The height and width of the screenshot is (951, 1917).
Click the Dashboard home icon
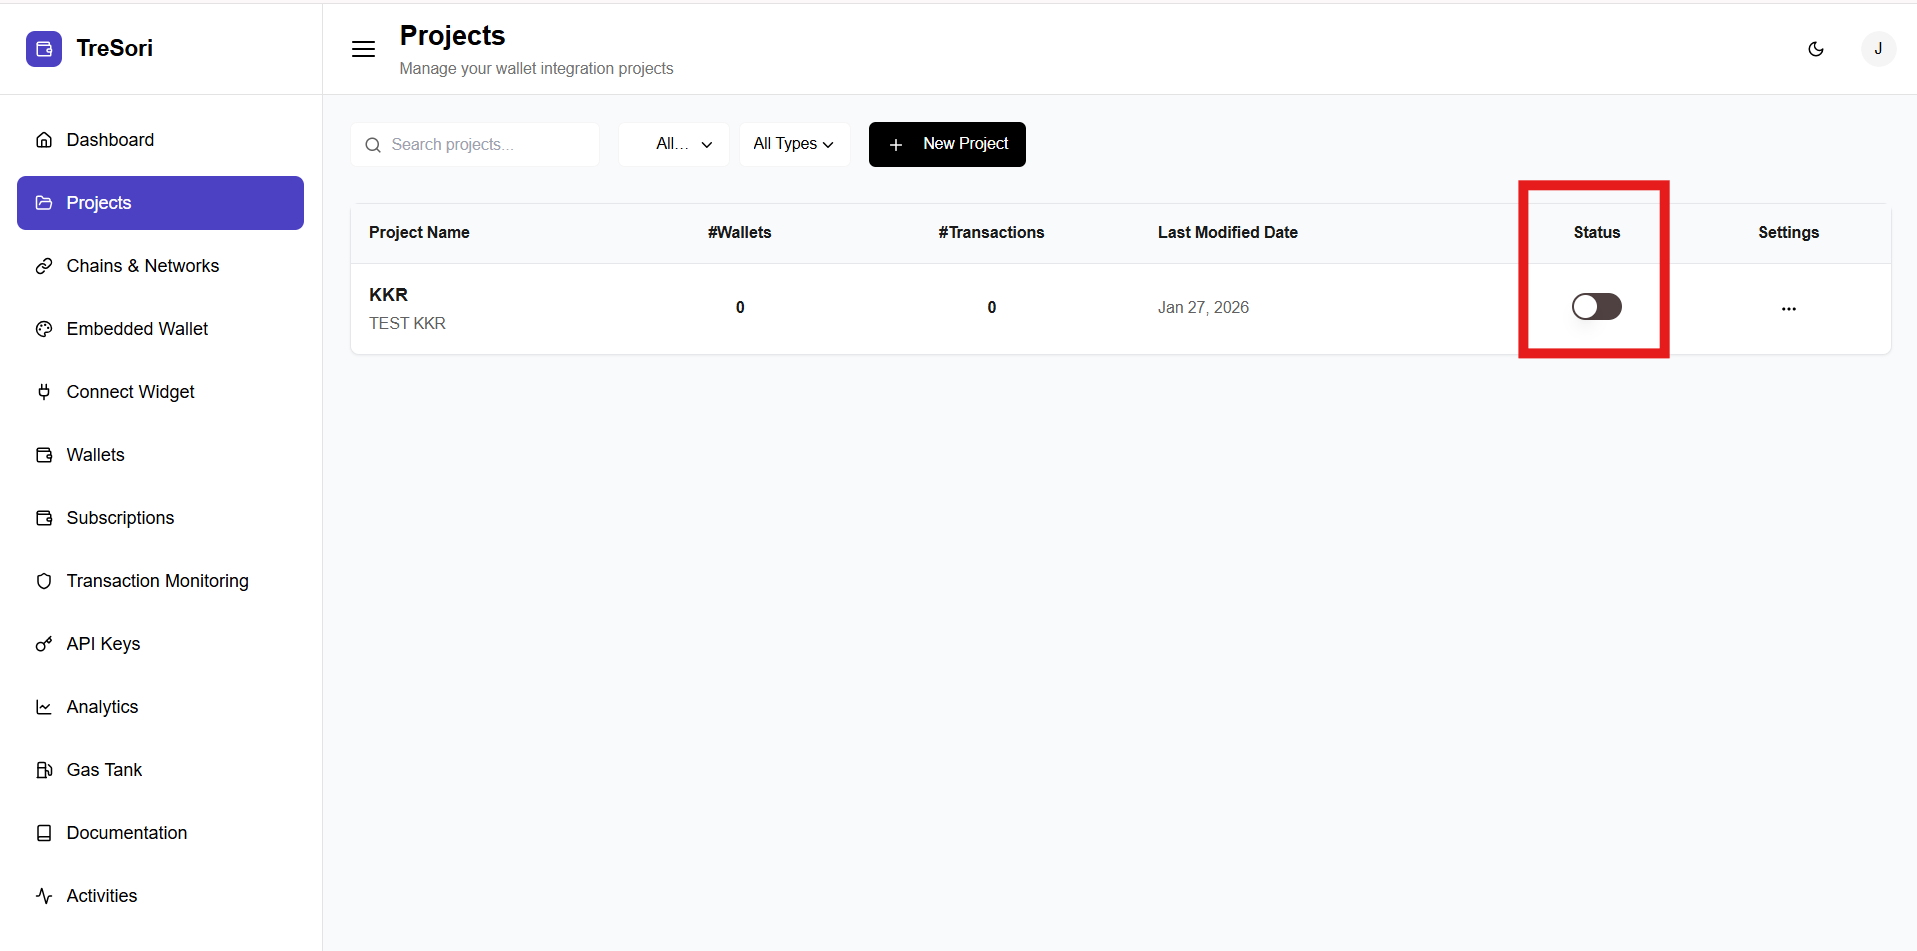click(x=44, y=140)
